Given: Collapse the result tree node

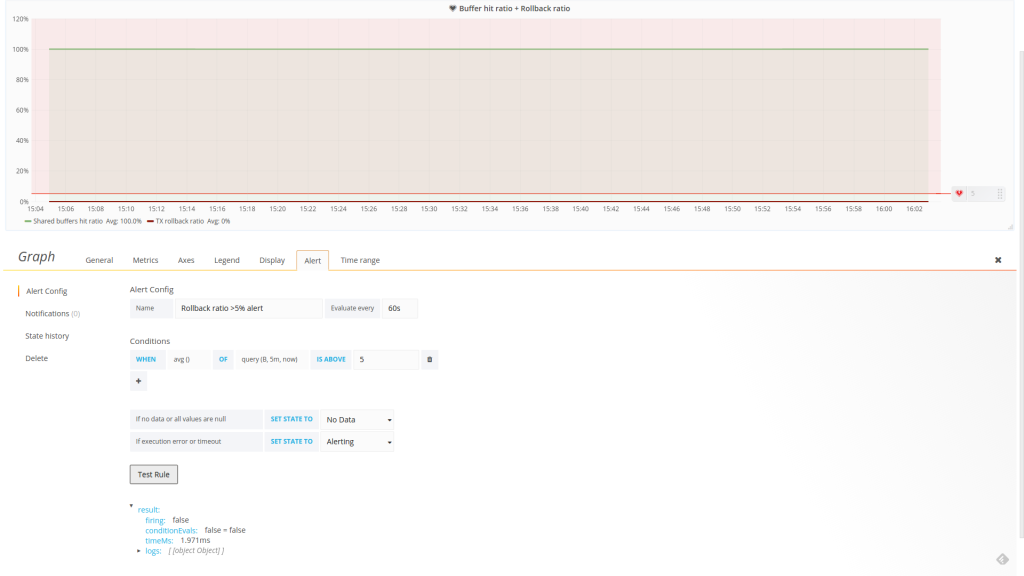Looking at the screenshot, I should coord(132,506).
